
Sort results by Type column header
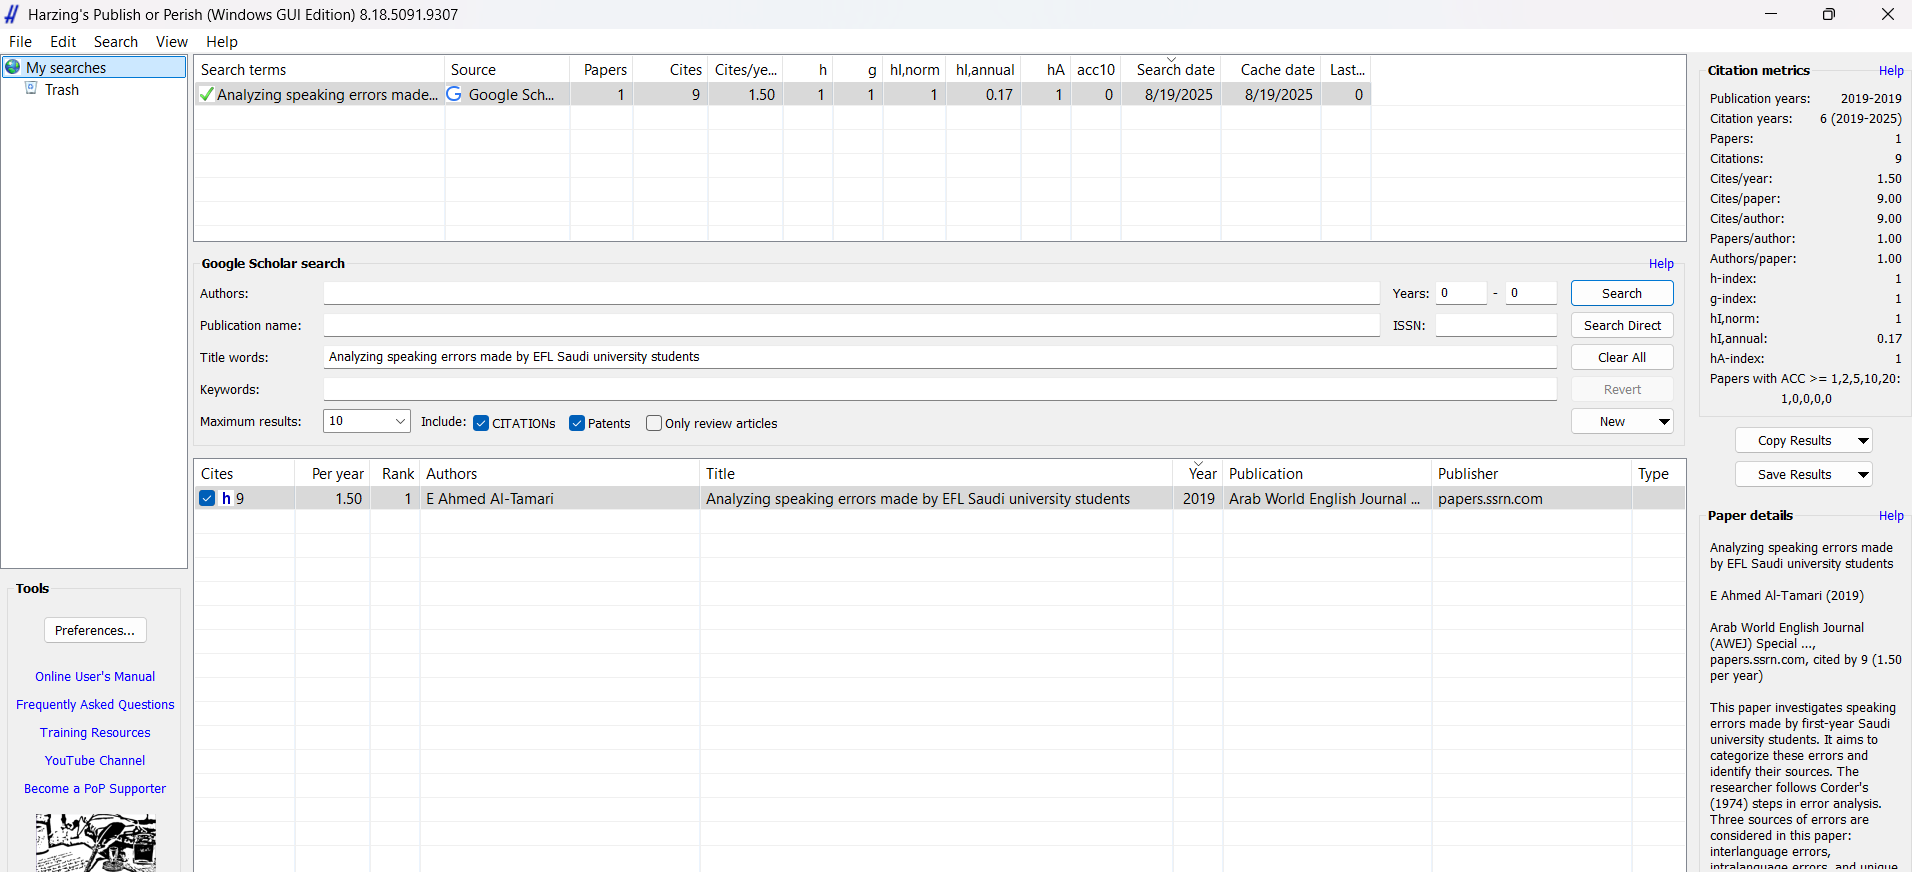(x=1659, y=474)
